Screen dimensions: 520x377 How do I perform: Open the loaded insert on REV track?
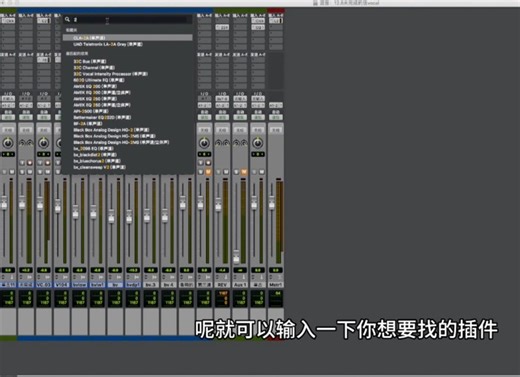[x=222, y=27]
